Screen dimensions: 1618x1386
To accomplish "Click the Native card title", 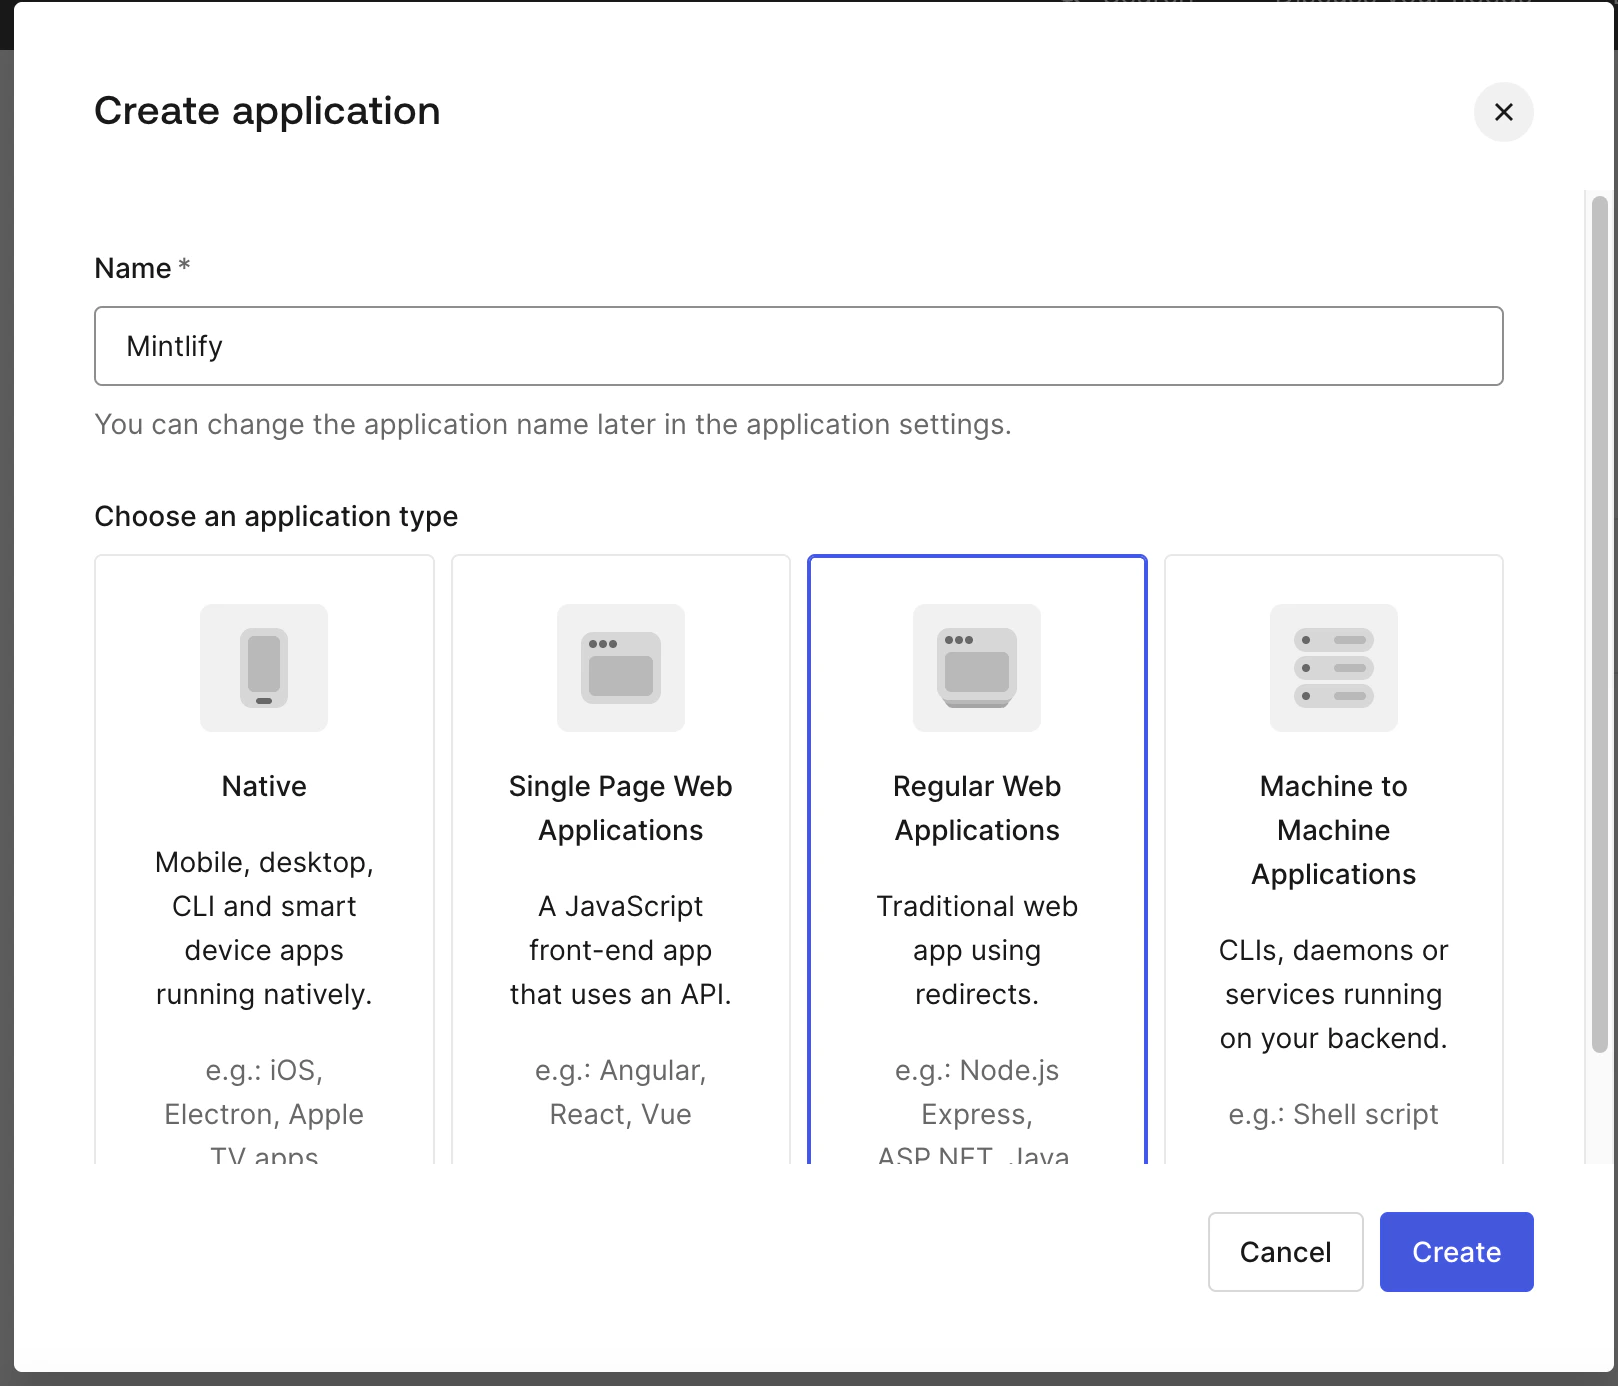I will (263, 786).
